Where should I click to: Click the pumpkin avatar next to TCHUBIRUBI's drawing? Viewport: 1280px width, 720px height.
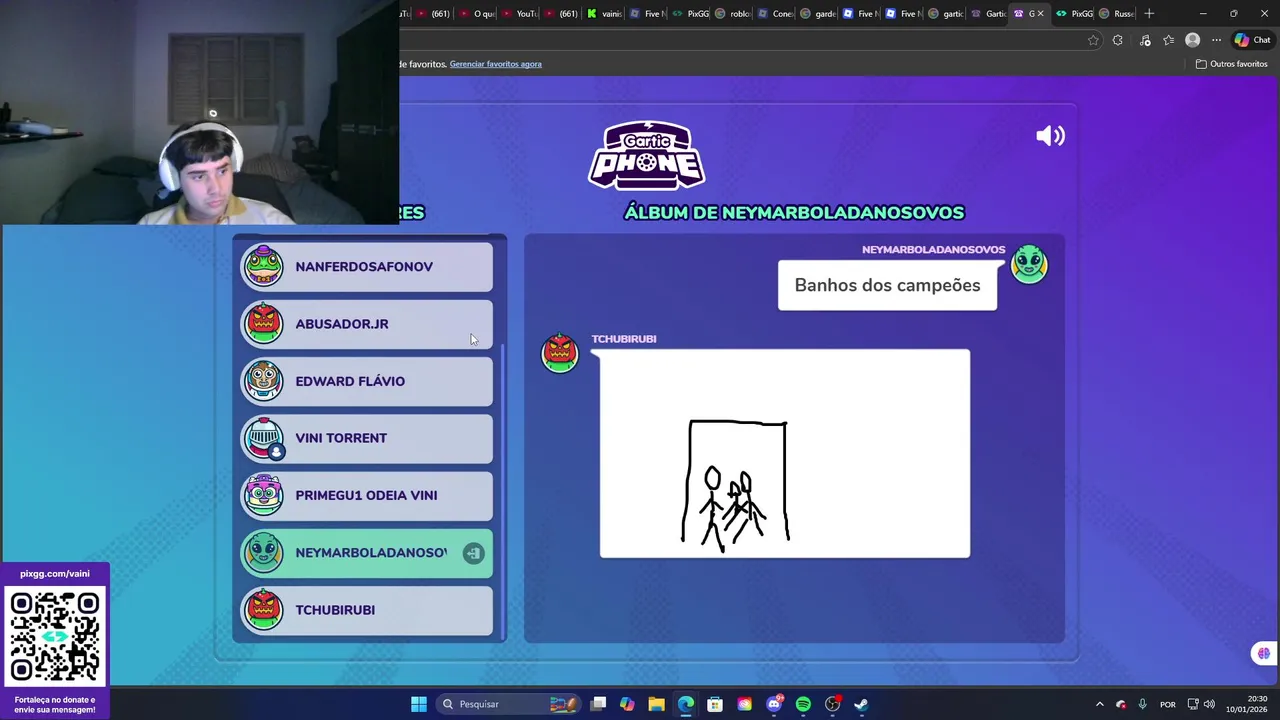click(x=560, y=353)
